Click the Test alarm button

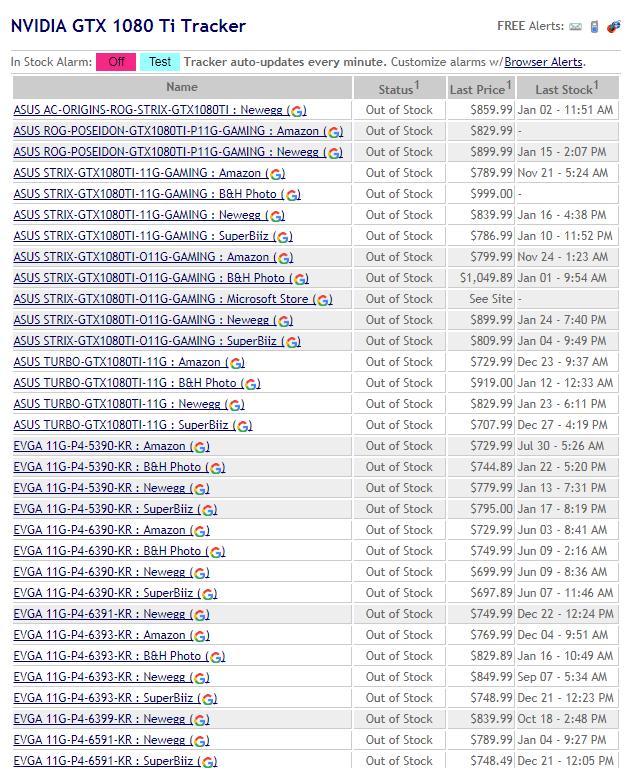pyautogui.click(x=160, y=62)
